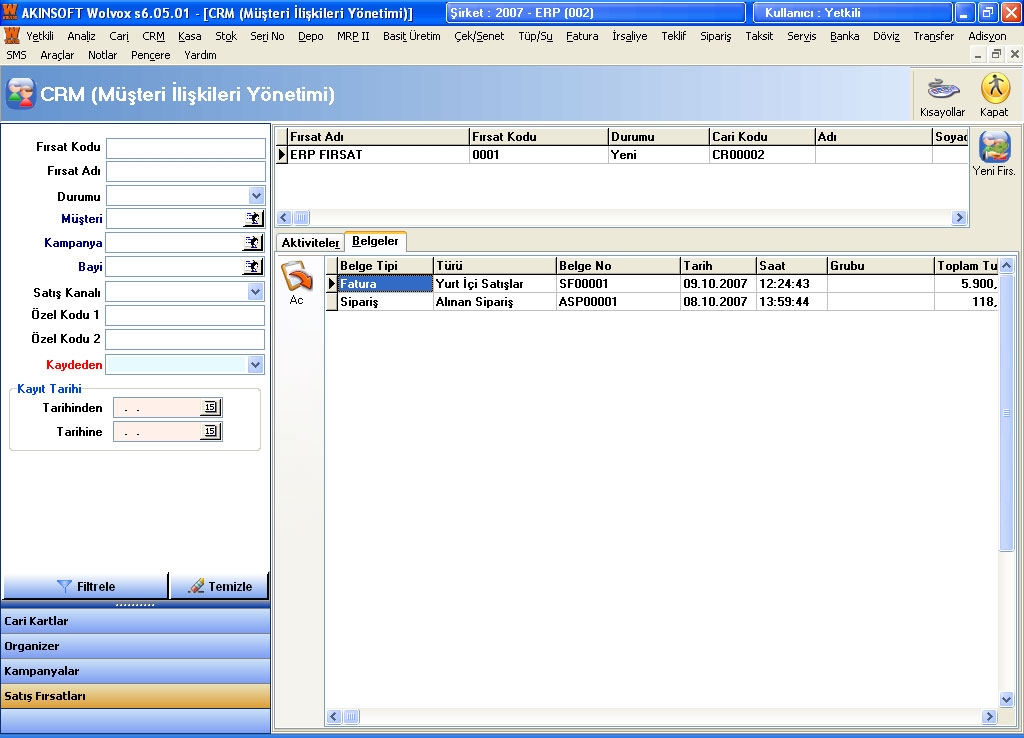Select the Fatura document row
Screen dimensions: 1024x738
point(662,283)
